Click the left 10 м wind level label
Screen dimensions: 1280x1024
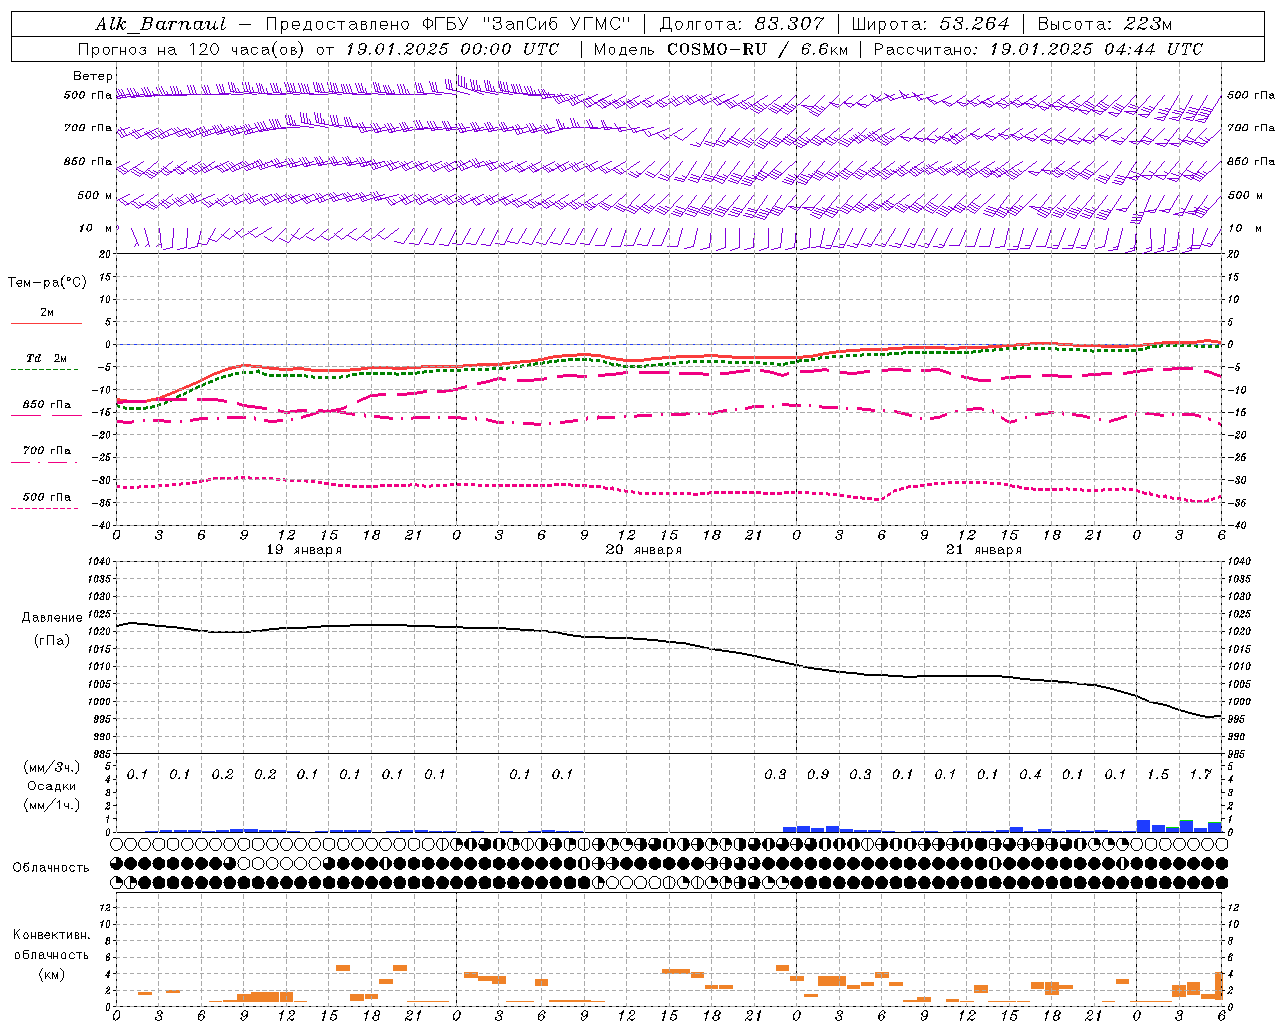pyautogui.click(x=96, y=229)
